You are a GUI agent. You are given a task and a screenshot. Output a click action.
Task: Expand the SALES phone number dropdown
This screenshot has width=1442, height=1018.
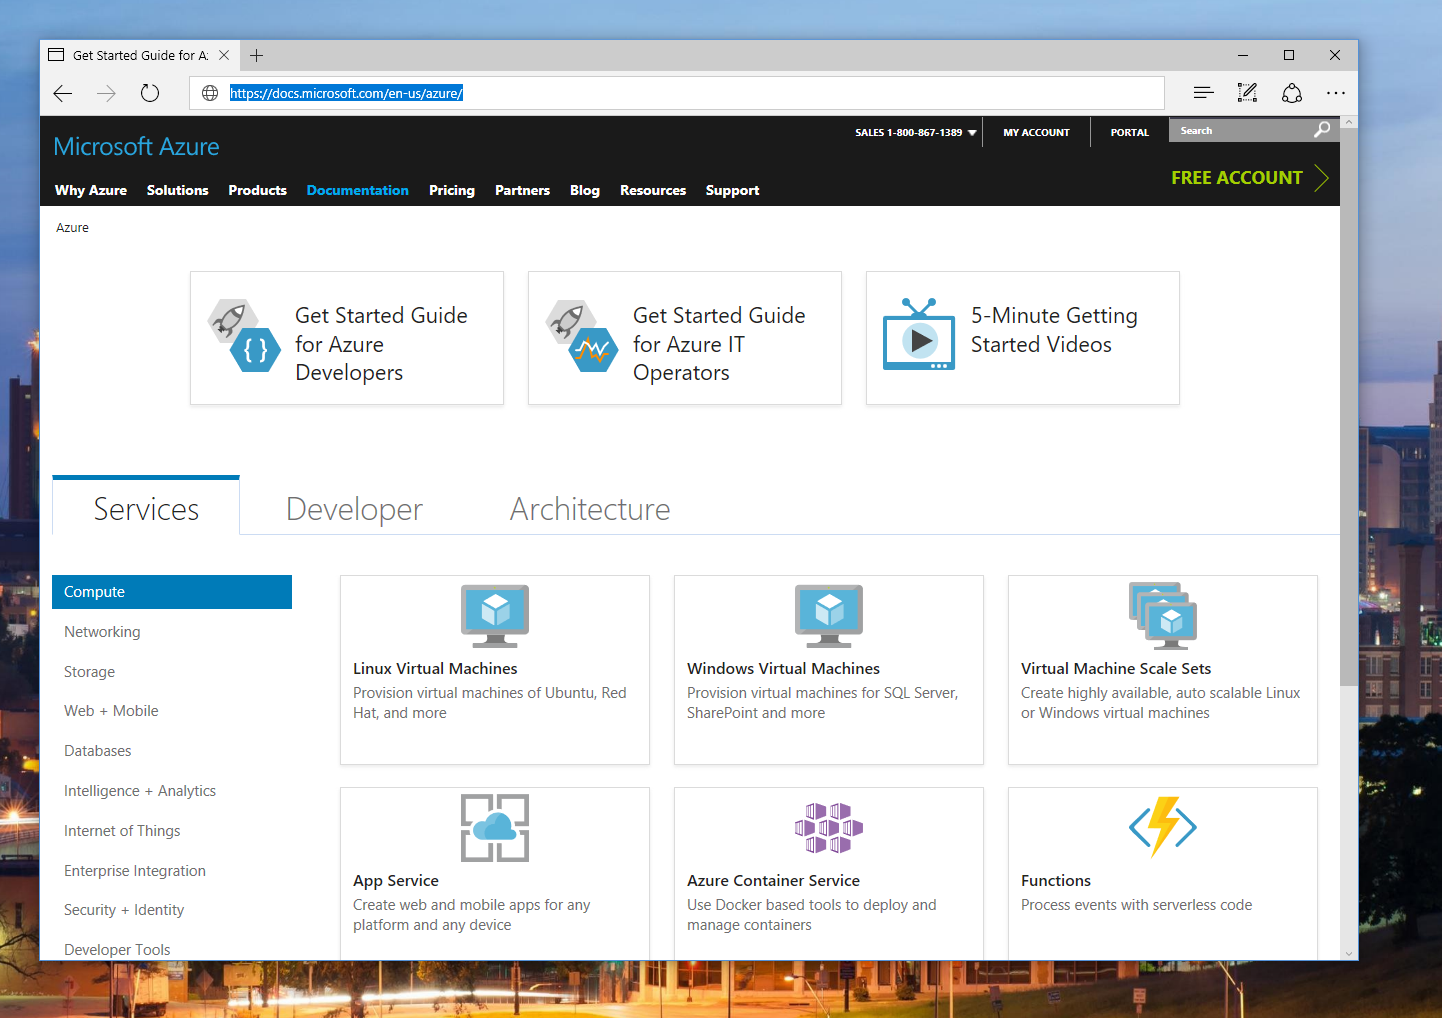coord(972,132)
